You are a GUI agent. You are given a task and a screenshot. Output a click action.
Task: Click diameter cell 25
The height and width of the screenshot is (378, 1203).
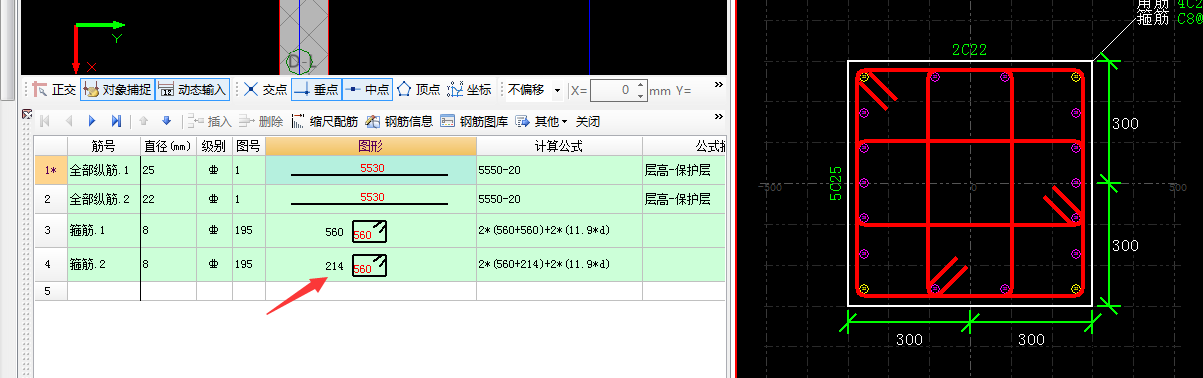point(168,170)
